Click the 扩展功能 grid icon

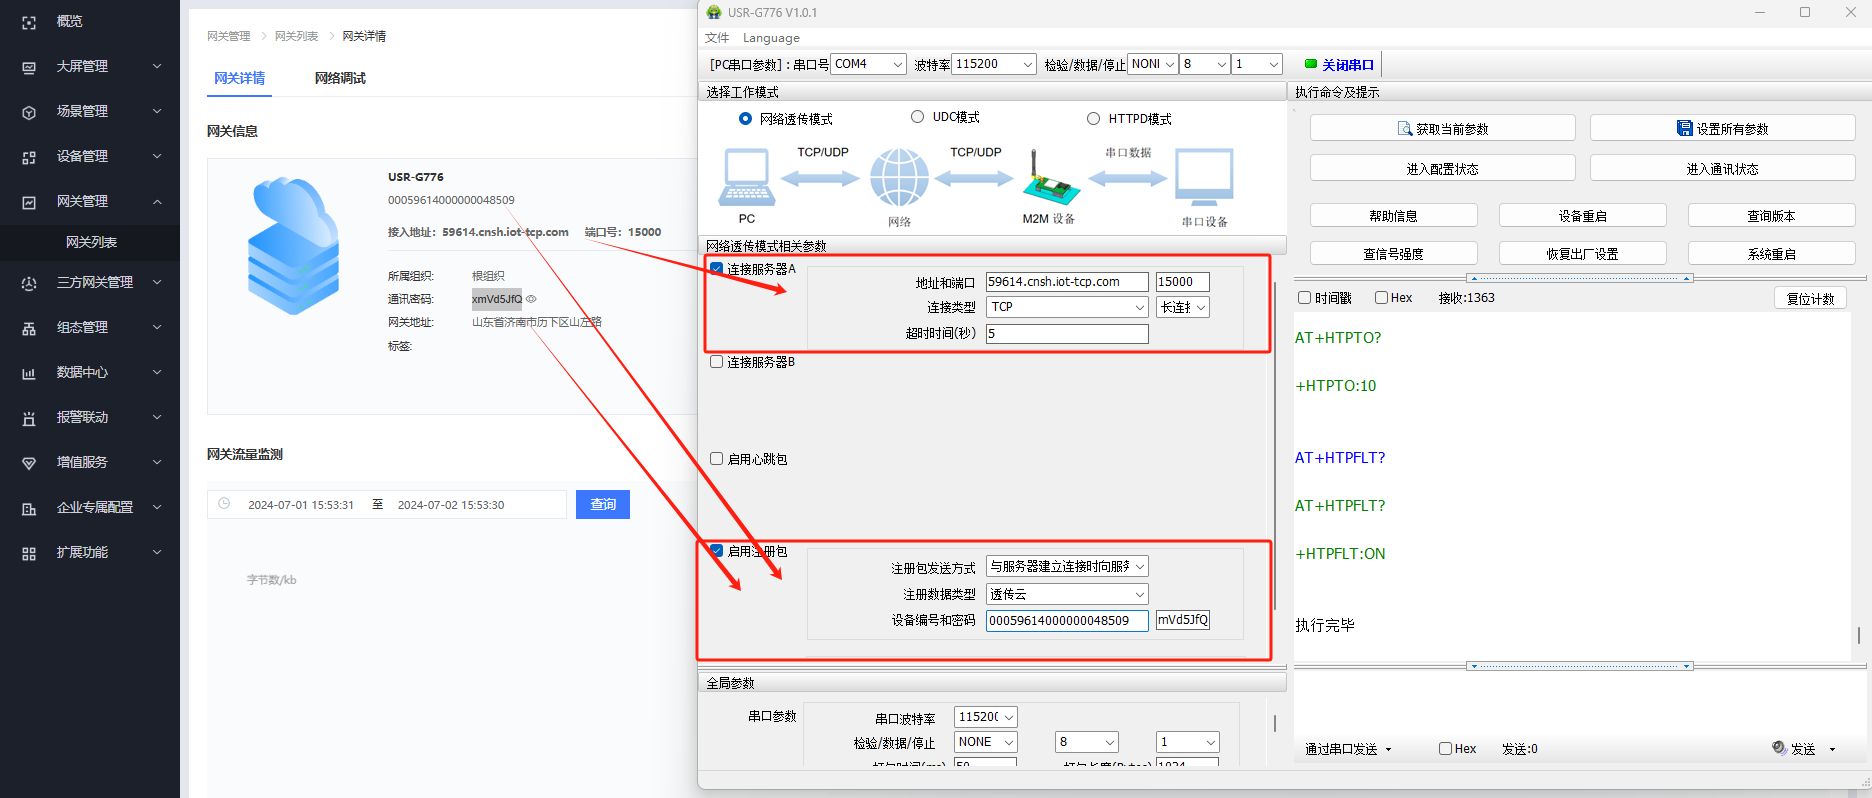pyautogui.click(x=29, y=553)
